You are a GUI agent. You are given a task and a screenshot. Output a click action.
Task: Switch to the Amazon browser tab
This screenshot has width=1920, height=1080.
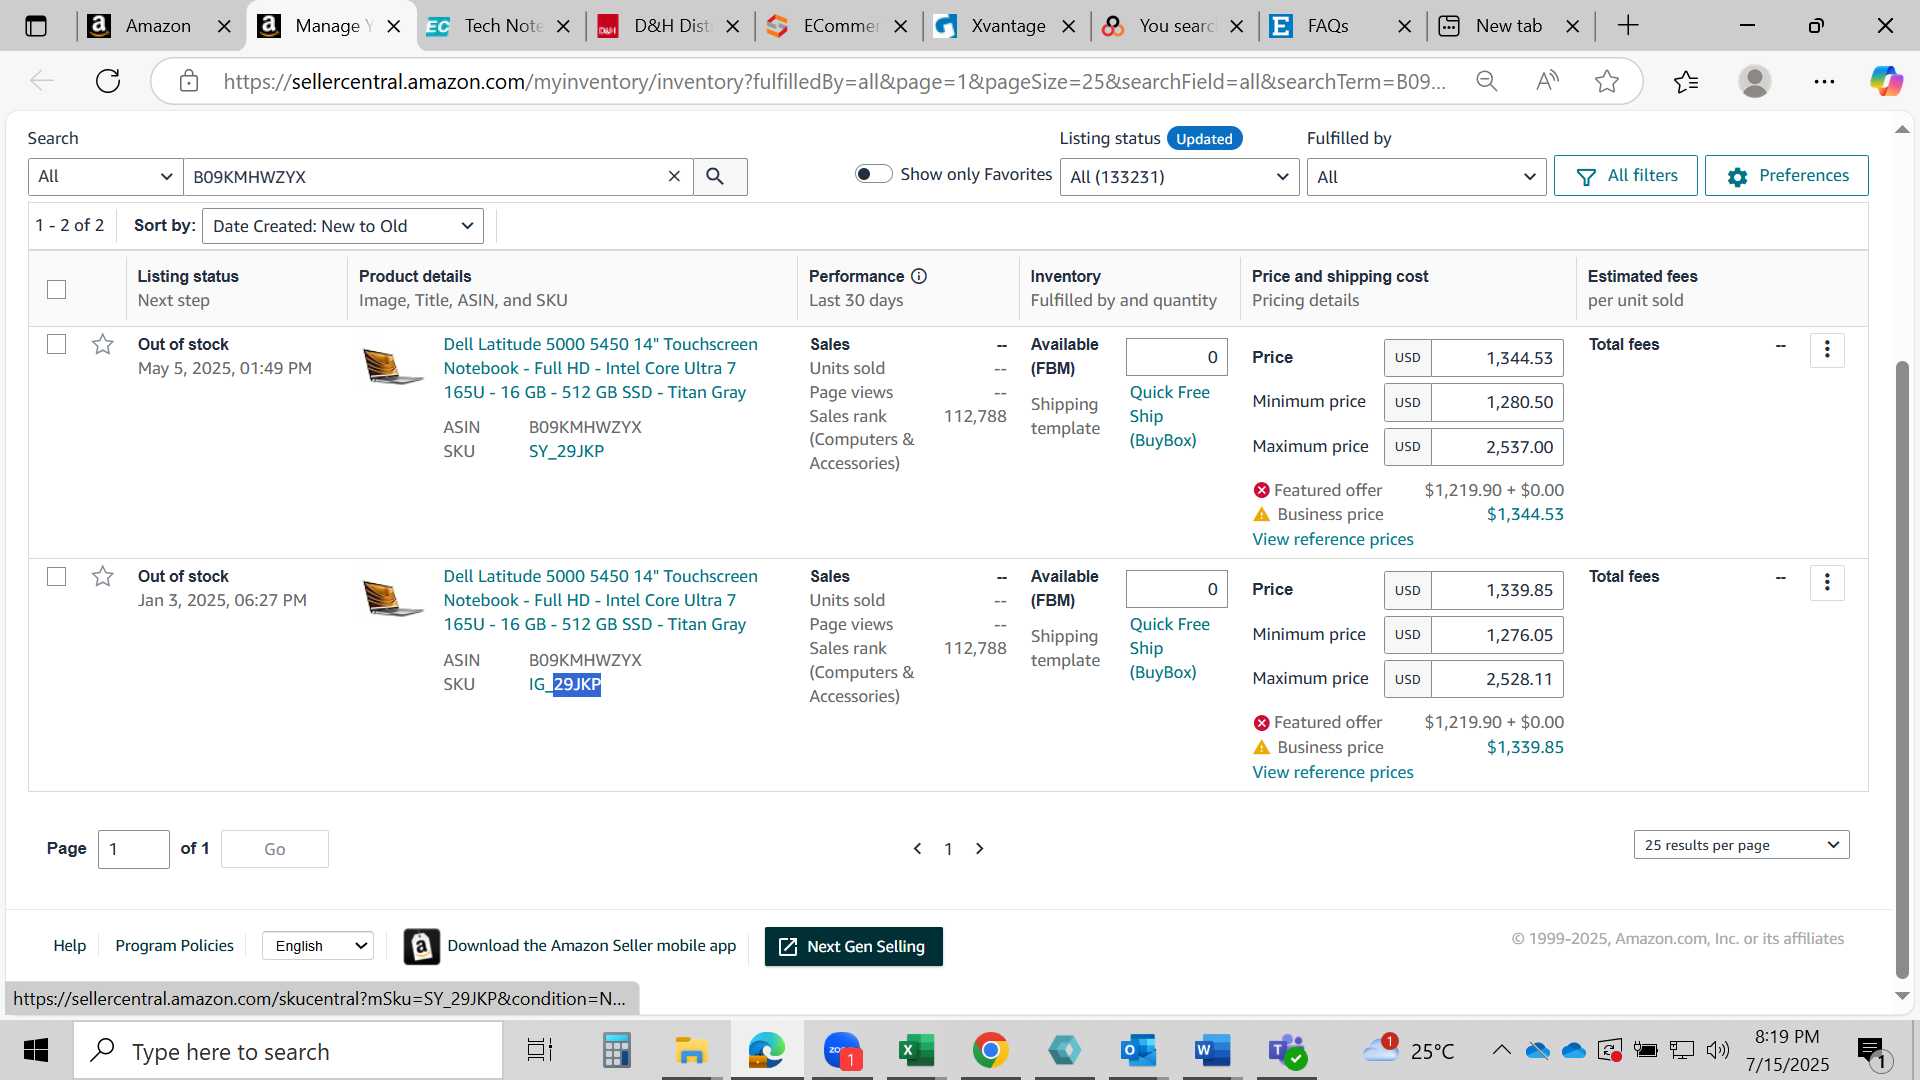tap(160, 26)
